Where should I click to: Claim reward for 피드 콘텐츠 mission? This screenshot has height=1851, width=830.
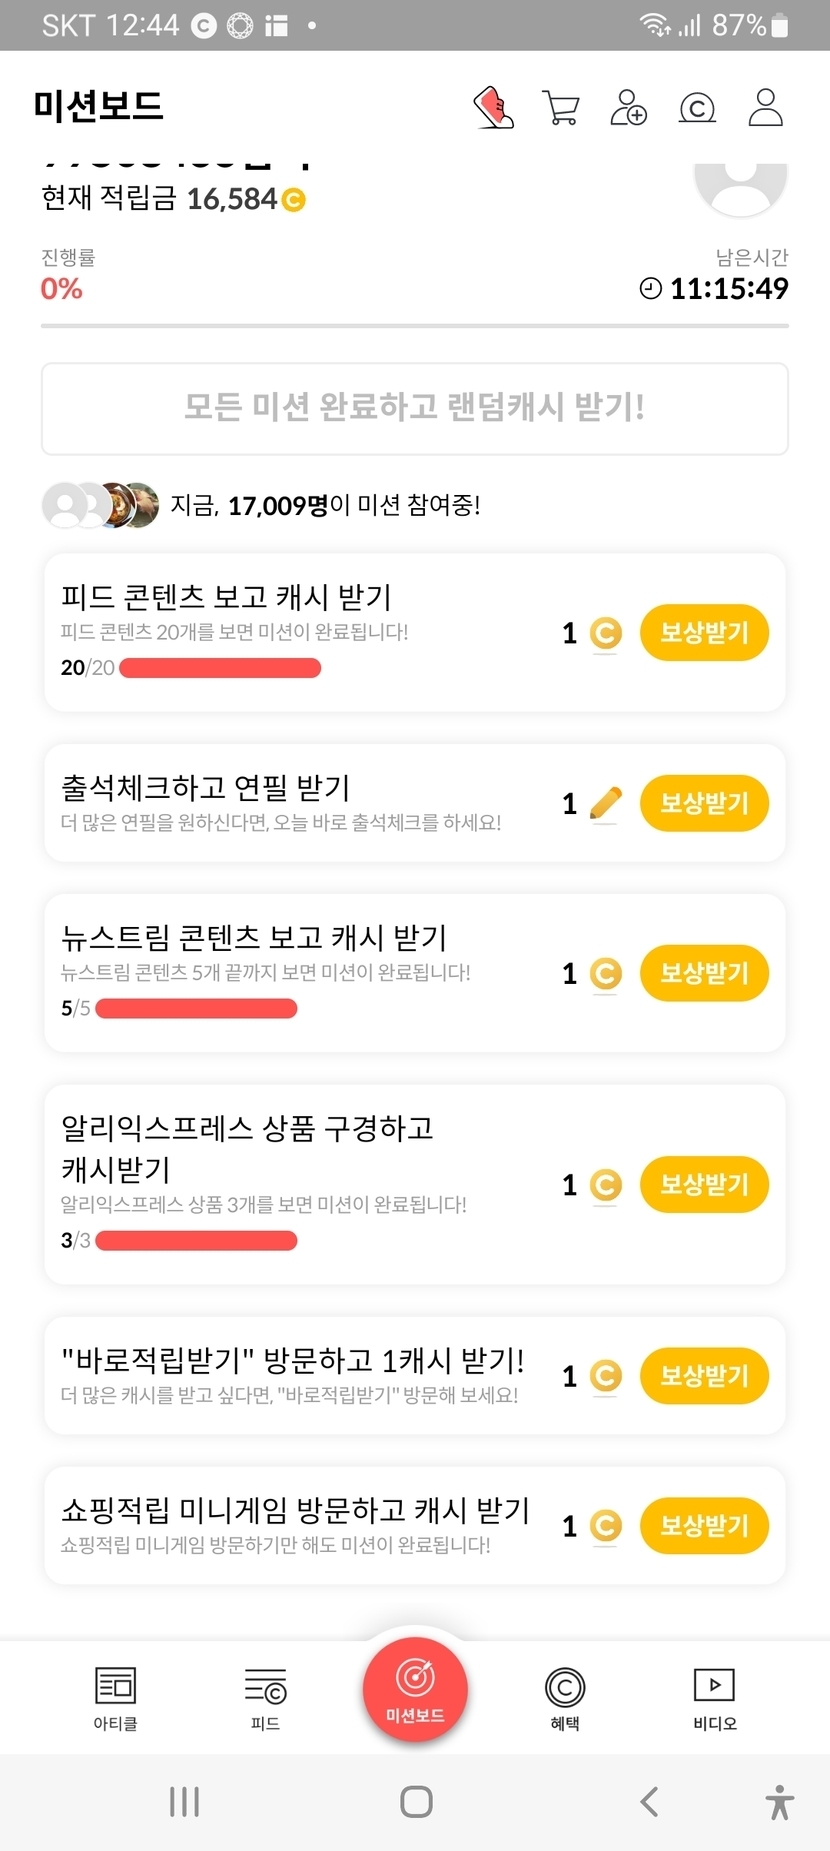click(704, 633)
